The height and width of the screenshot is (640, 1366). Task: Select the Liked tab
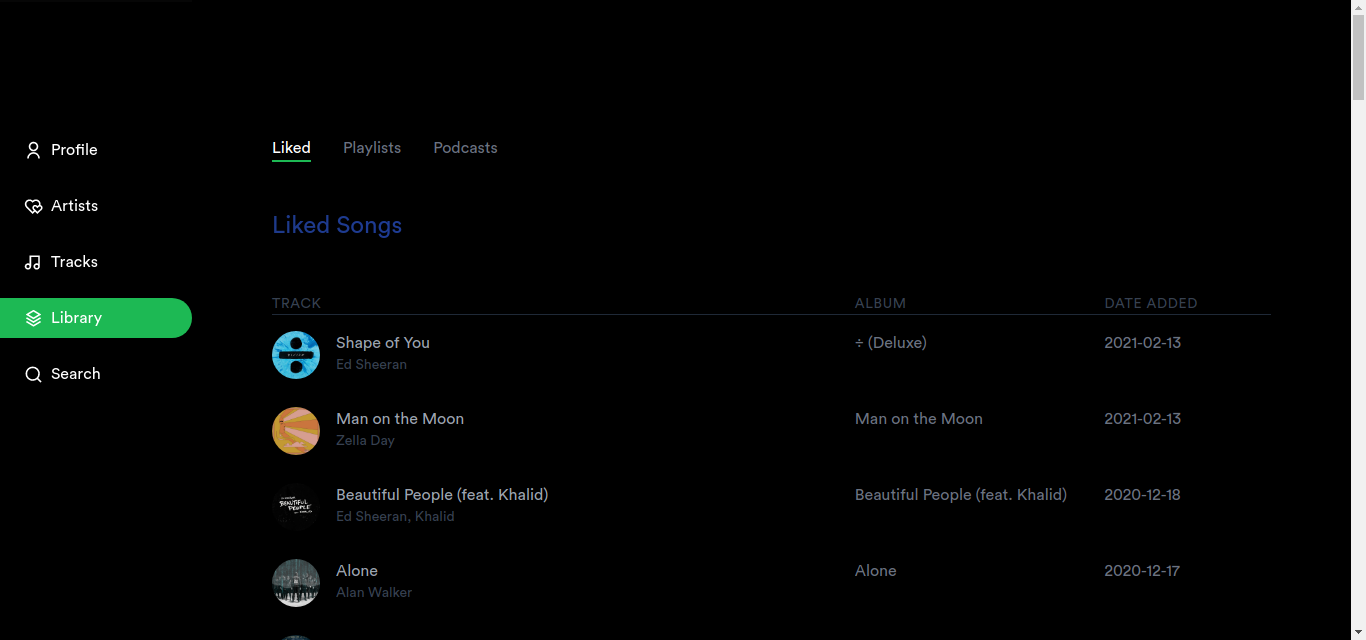291,148
